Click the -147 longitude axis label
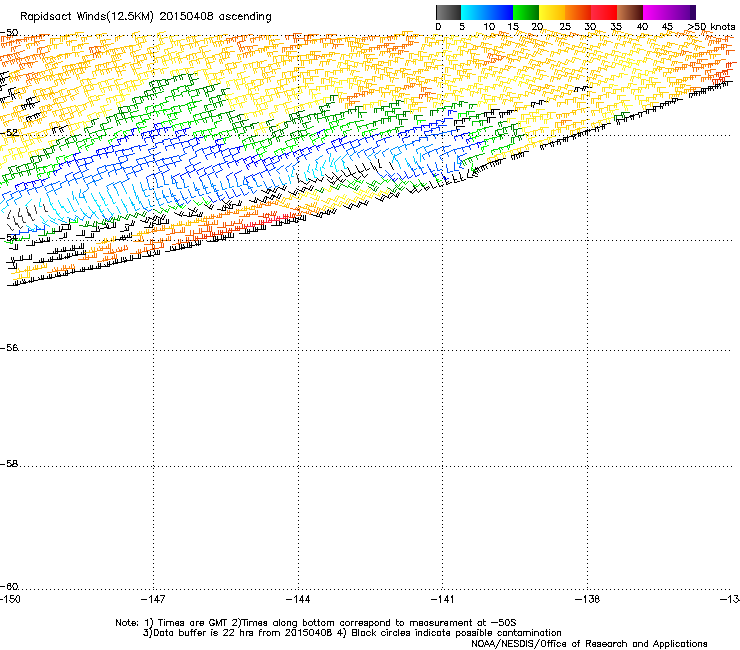The image size is (740, 650). coord(153,599)
